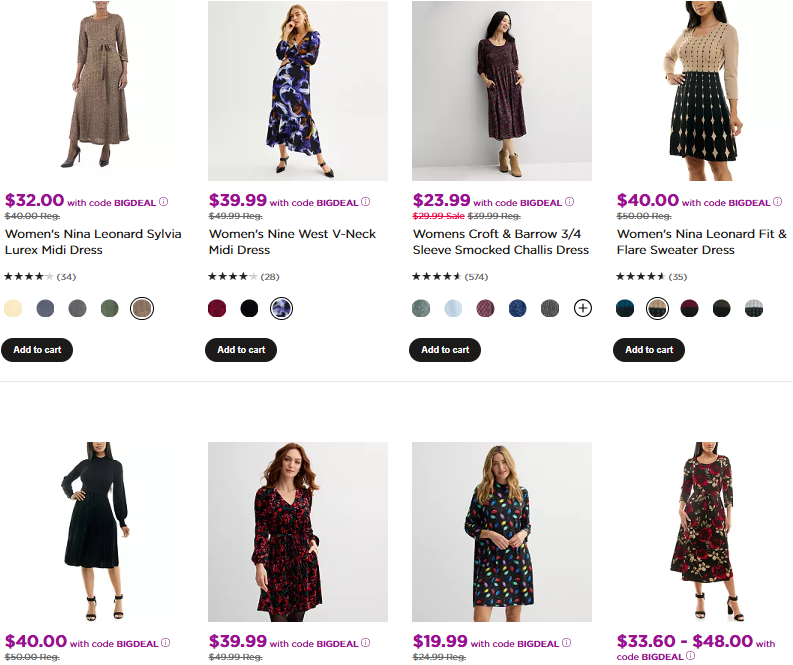
Task: Pick burgundy red swatch for Nine West Midi Dress
Action: [x=217, y=308]
